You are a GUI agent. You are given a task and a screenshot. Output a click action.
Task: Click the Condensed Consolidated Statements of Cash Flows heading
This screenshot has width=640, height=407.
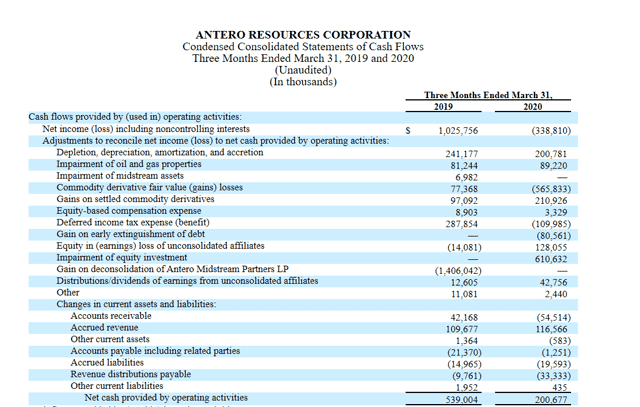[303, 47]
